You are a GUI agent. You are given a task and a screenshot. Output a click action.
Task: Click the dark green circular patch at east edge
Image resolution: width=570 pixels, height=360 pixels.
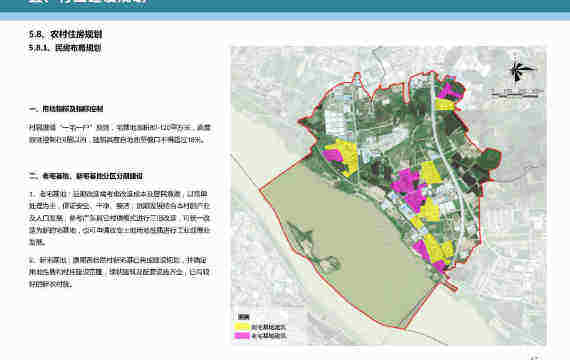pos(491,159)
